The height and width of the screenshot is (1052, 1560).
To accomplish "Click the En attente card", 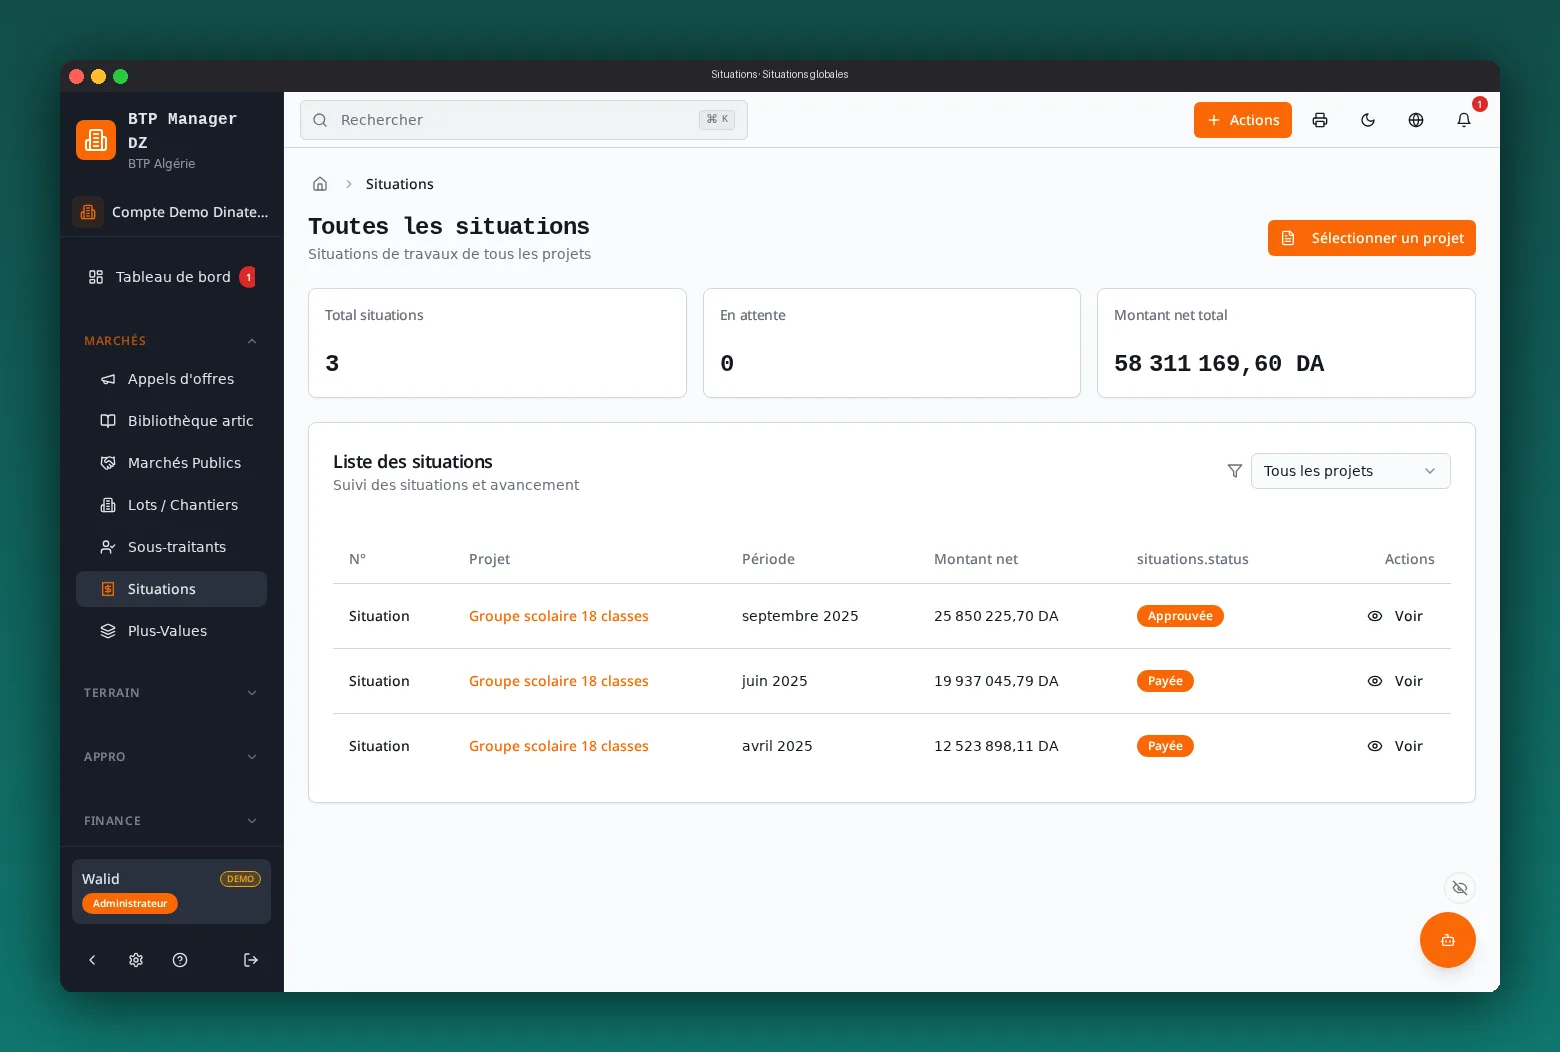I will pyautogui.click(x=892, y=343).
